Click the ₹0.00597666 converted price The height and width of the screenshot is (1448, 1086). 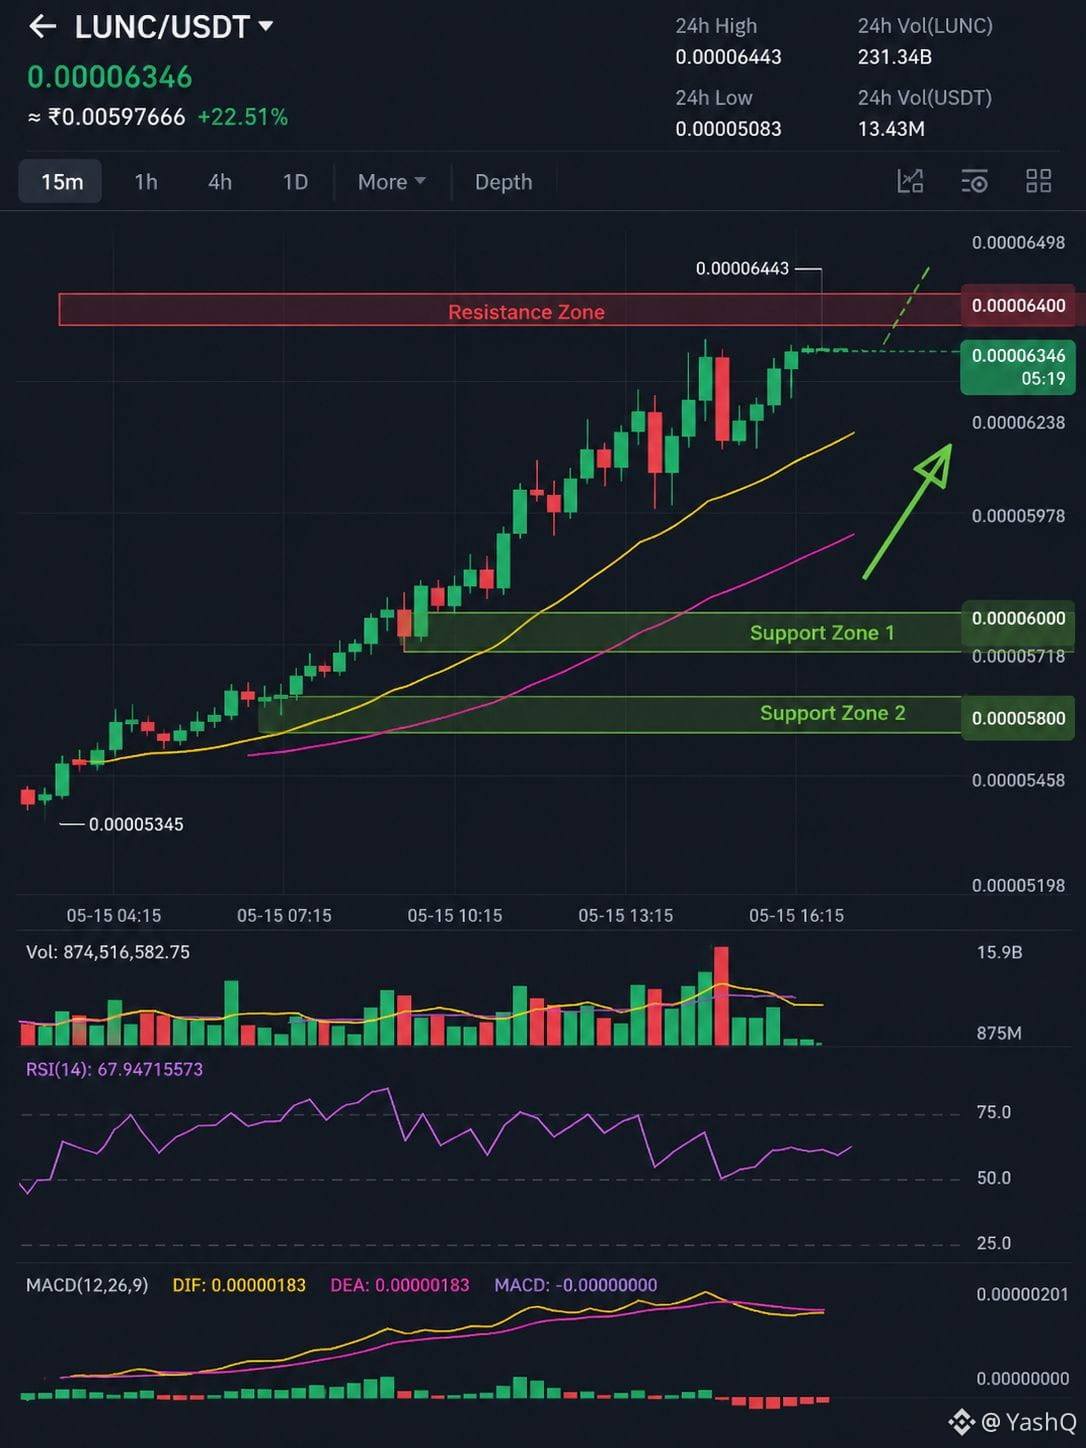[x=117, y=117]
